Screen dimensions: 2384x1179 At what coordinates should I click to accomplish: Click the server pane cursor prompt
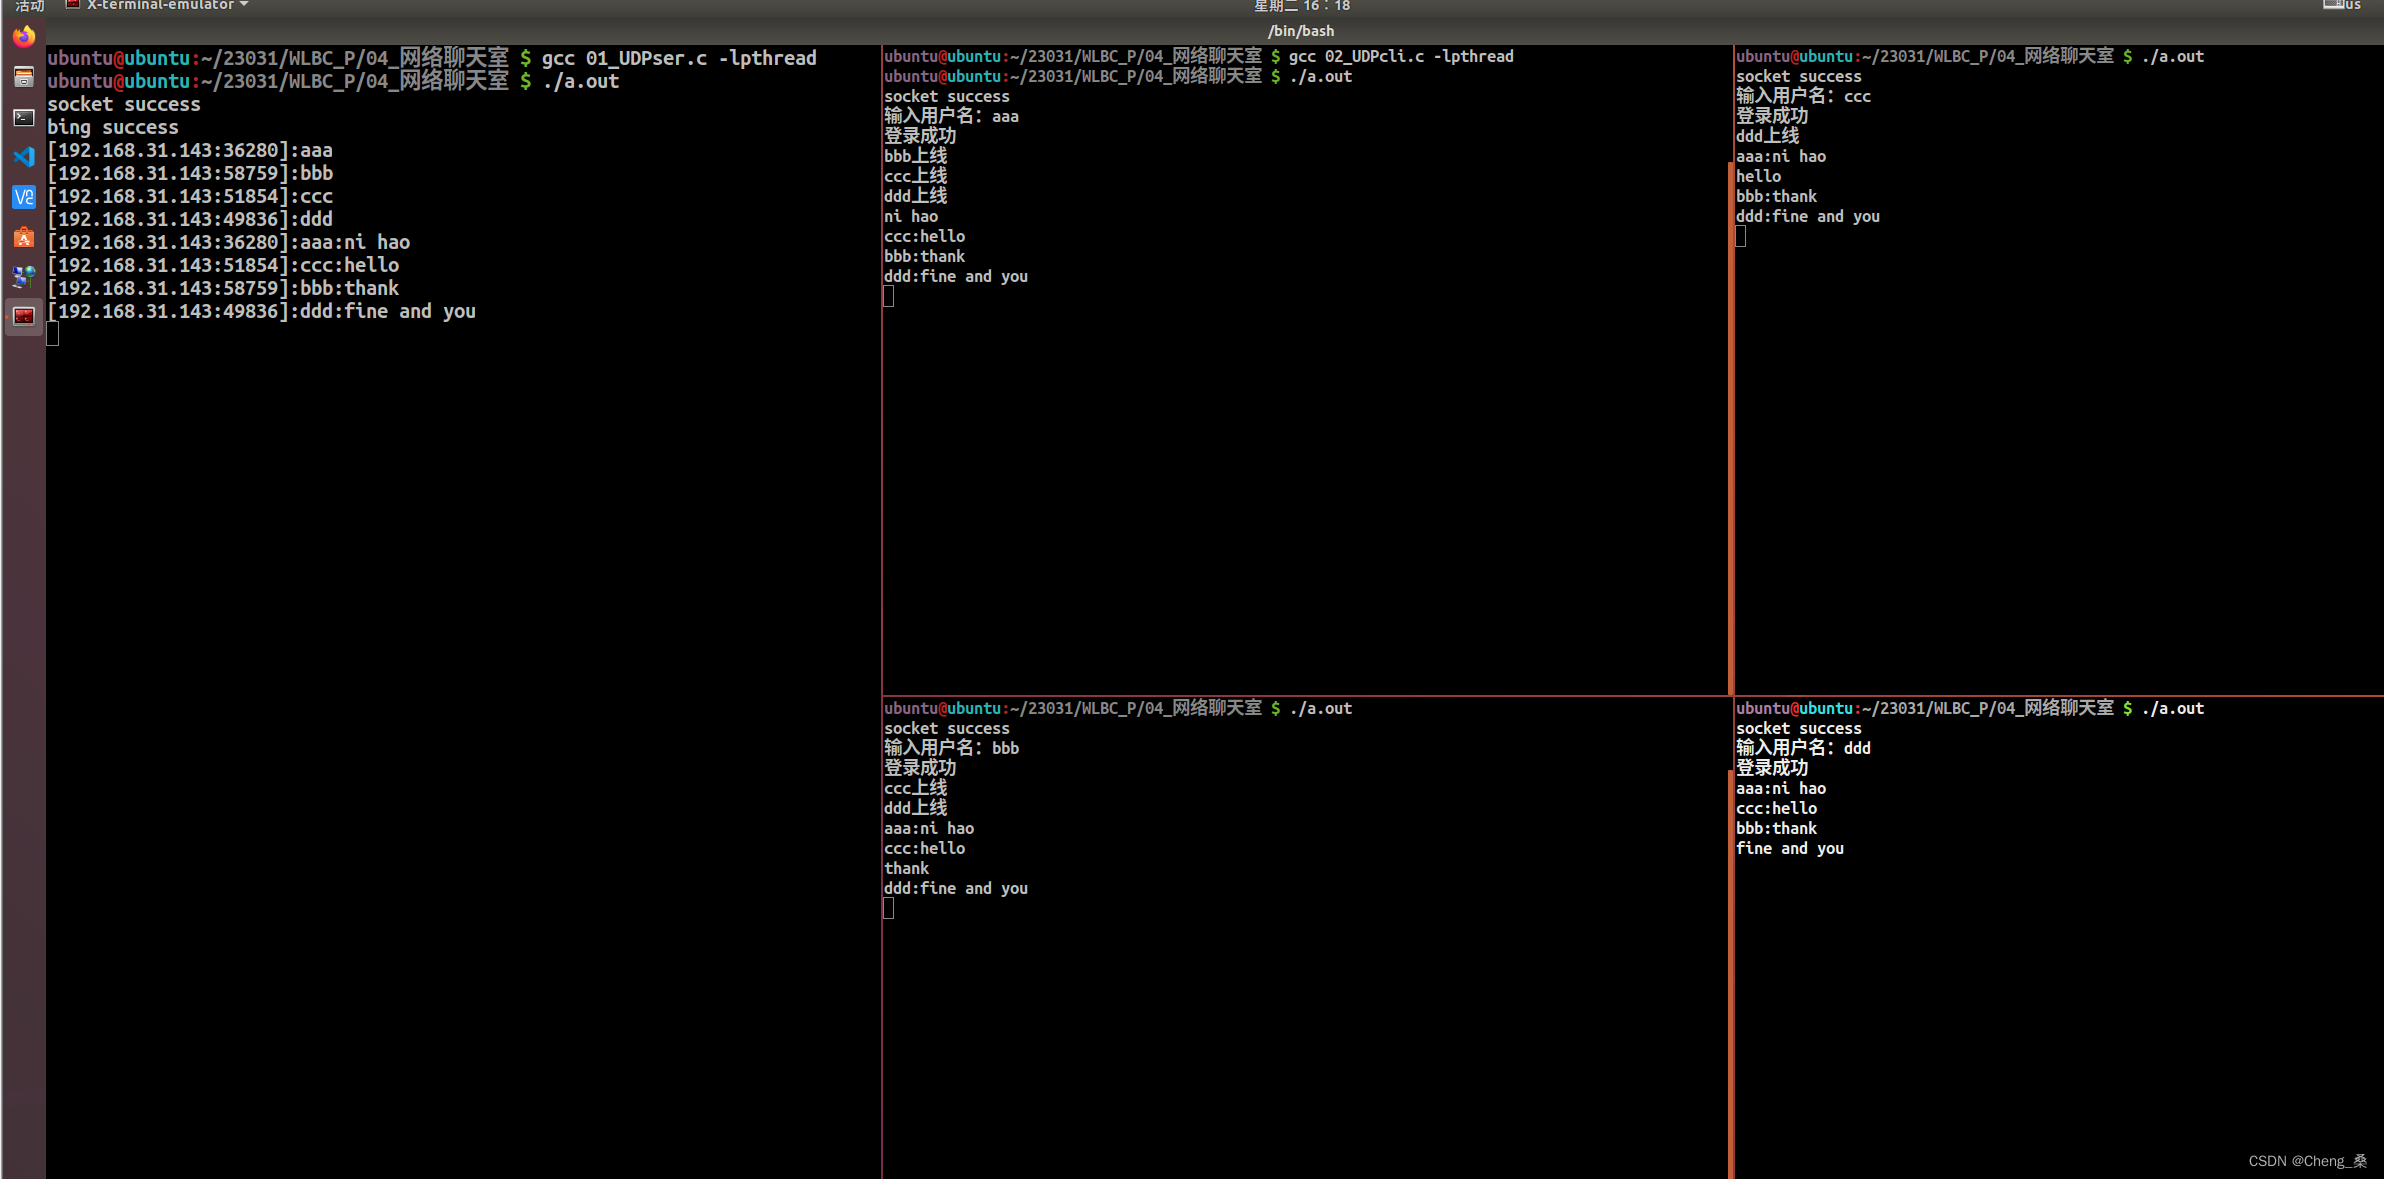click(x=53, y=334)
